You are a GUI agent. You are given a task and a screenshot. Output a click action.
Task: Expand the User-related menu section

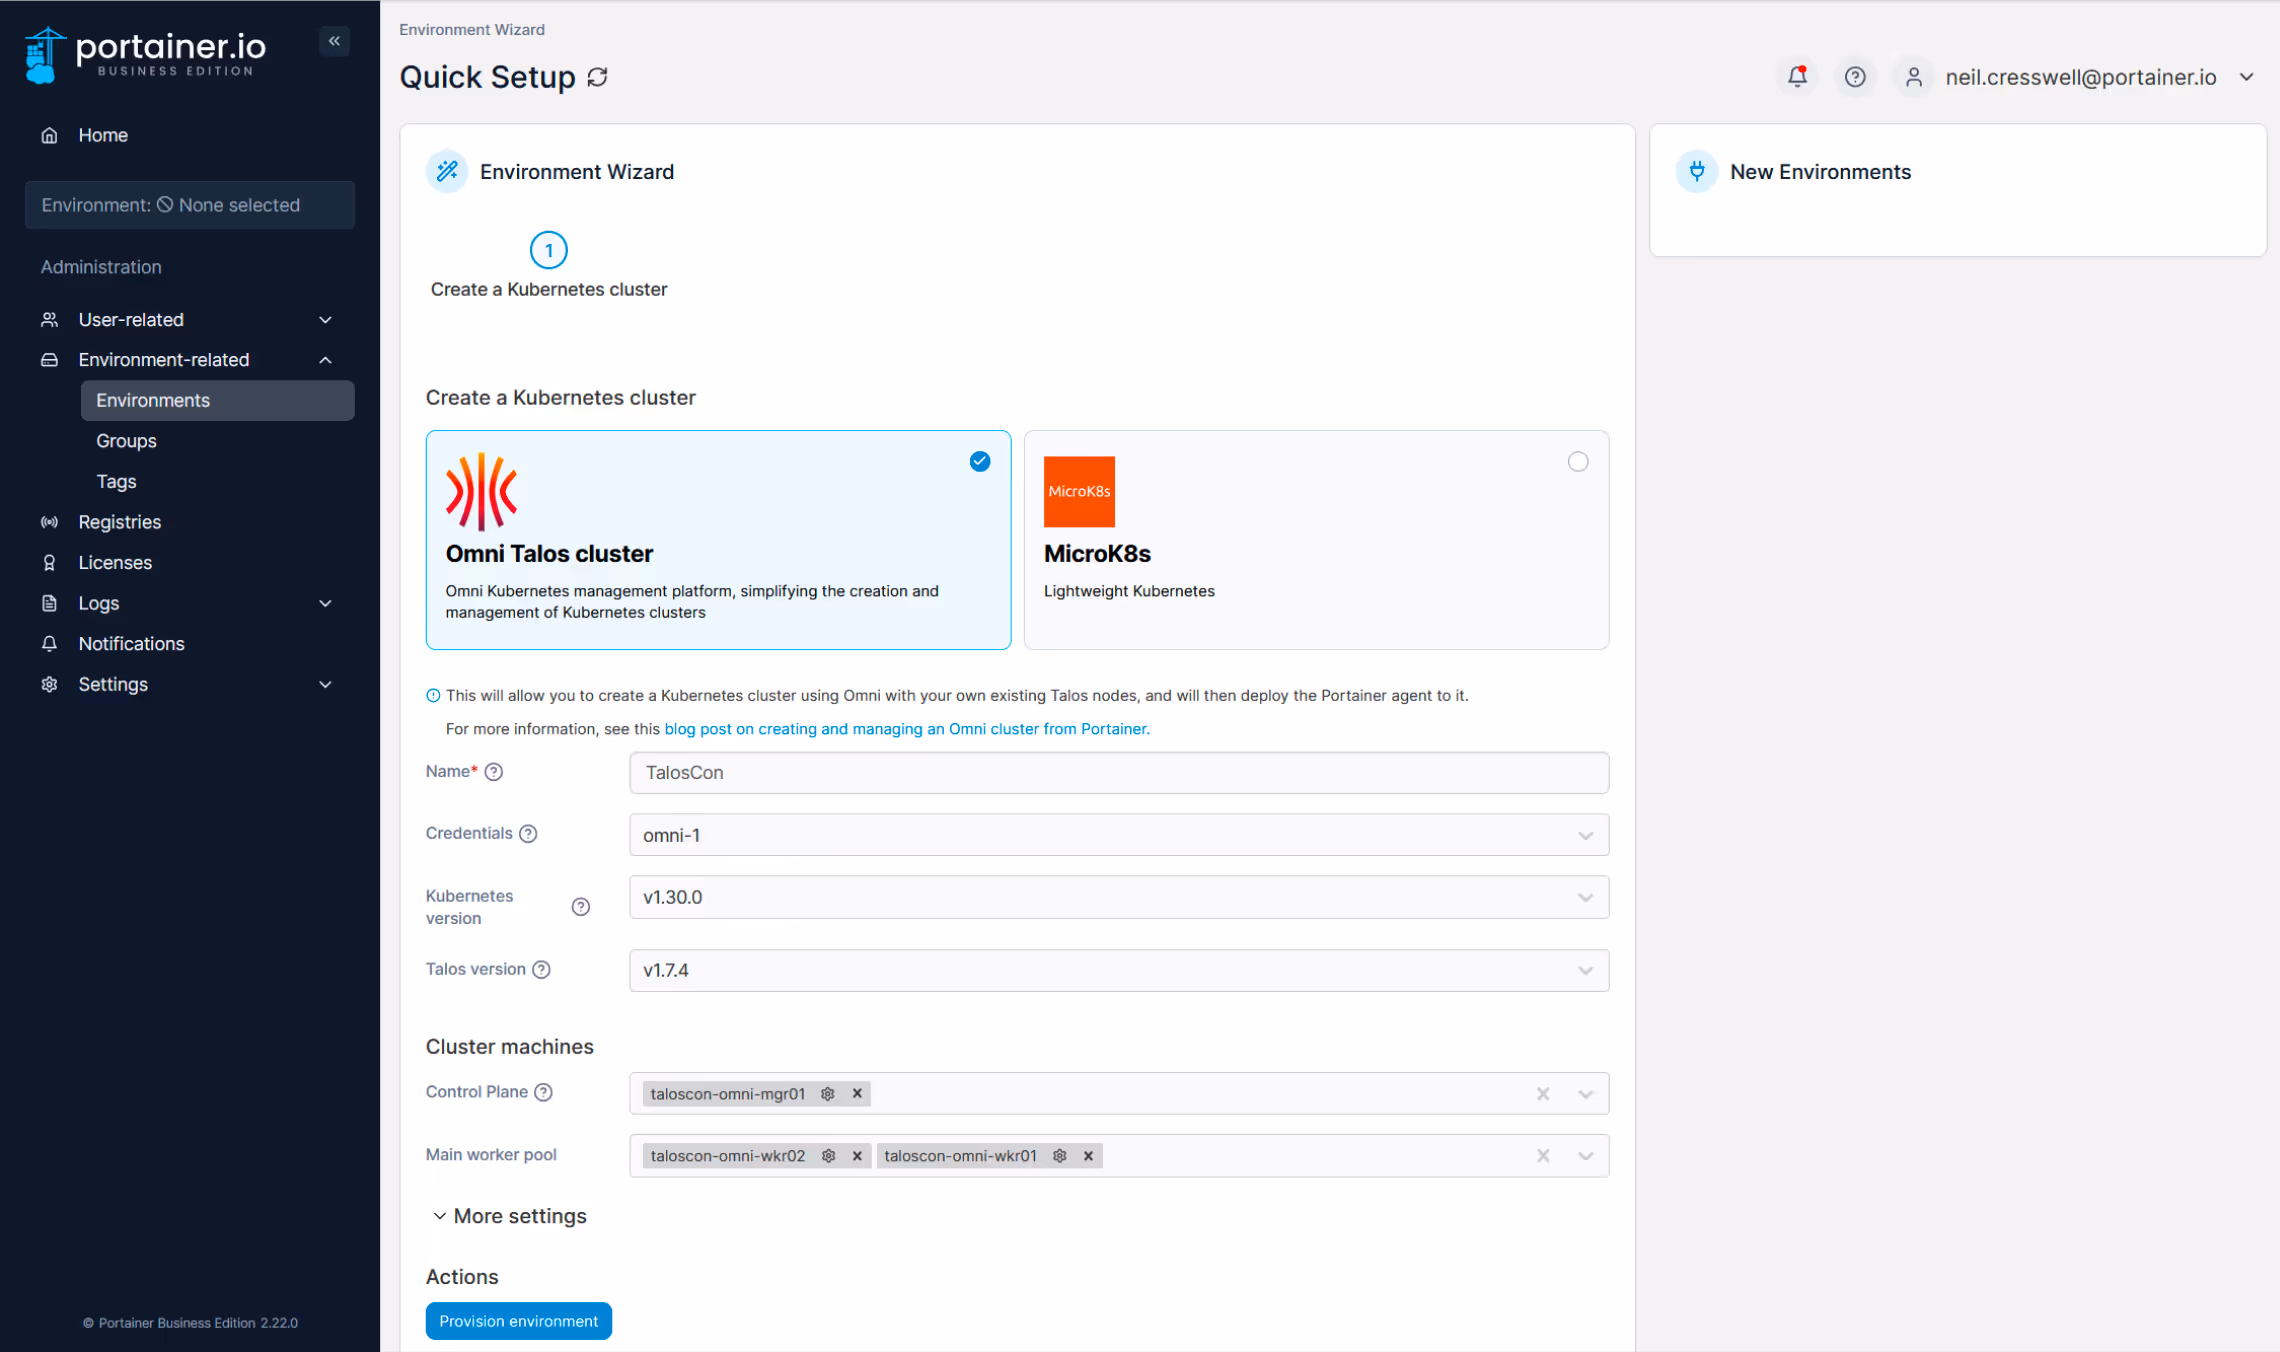click(x=325, y=320)
